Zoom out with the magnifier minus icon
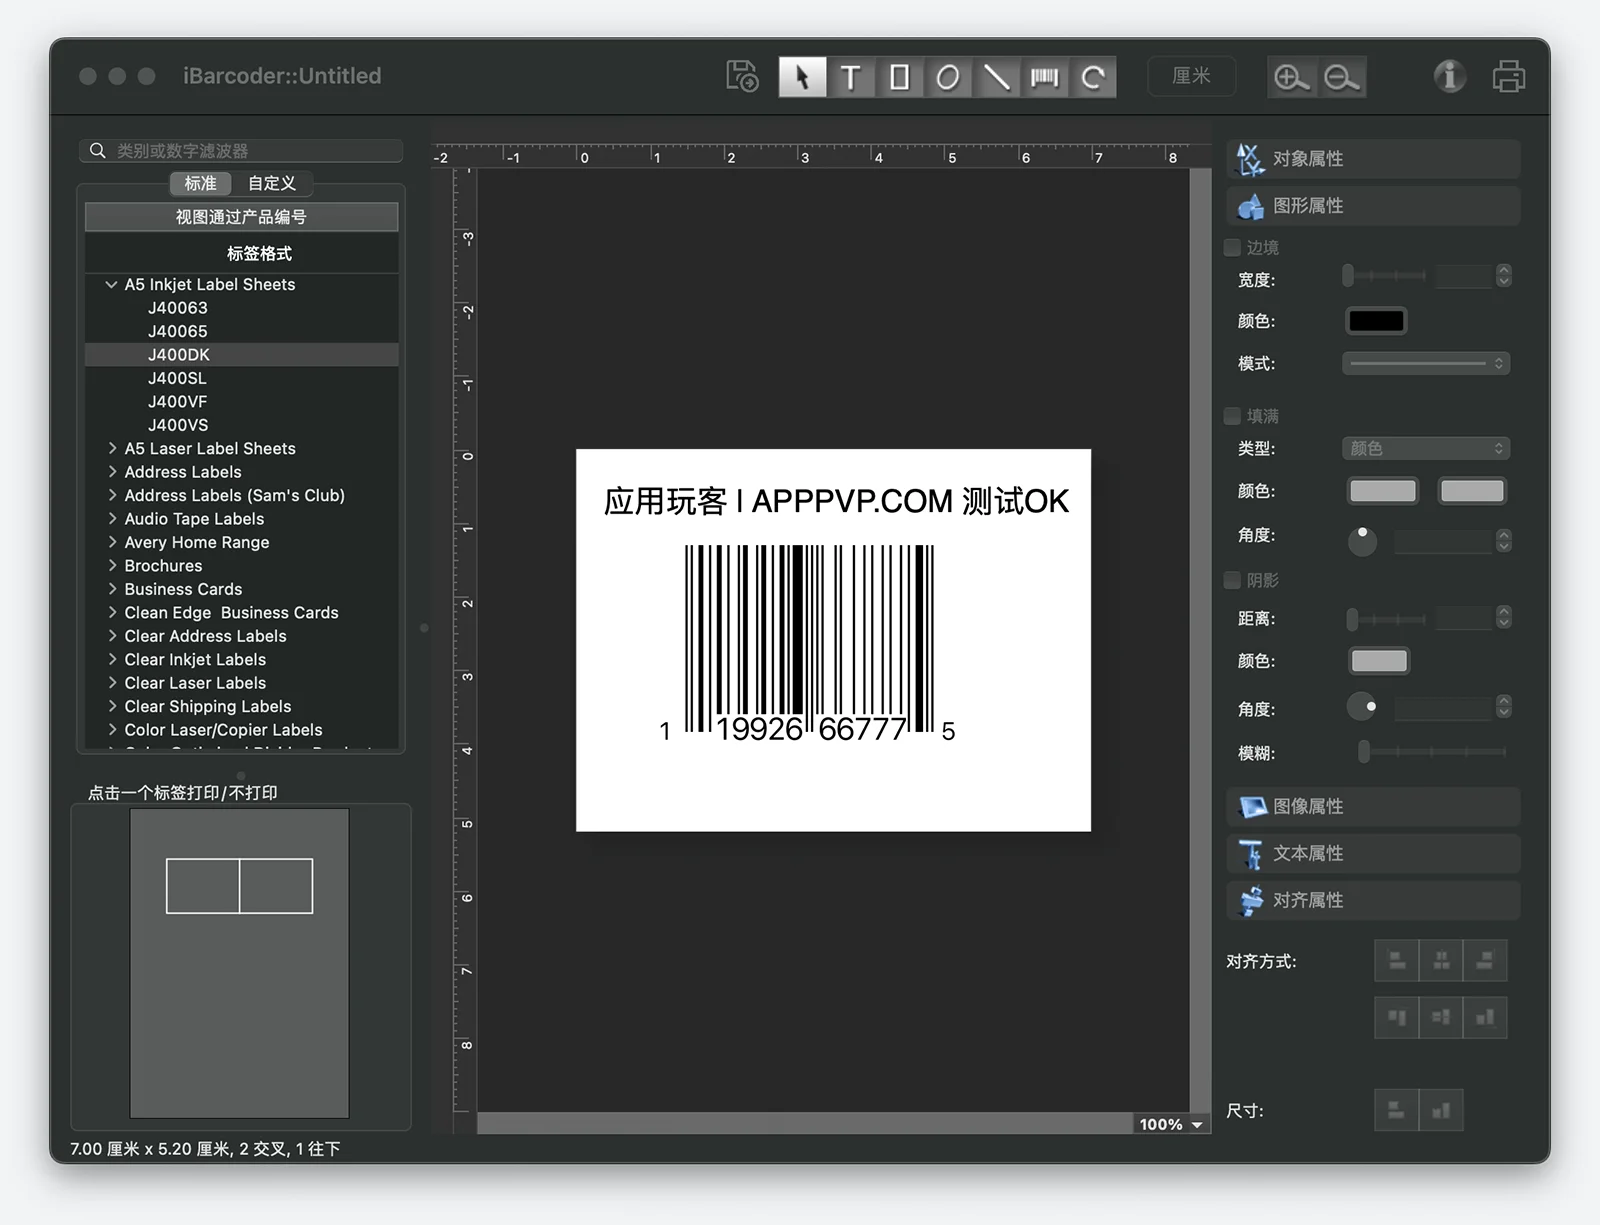1600x1225 pixels. tap(1341, 77)
